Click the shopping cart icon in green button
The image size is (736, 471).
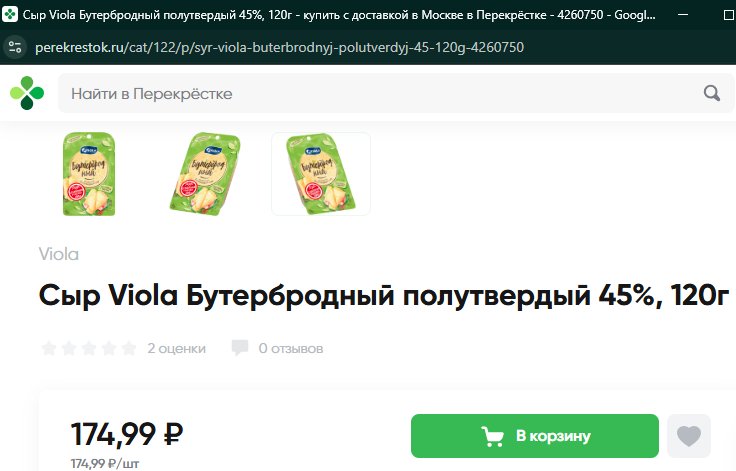pyautogui.click(x=492, y=436)
